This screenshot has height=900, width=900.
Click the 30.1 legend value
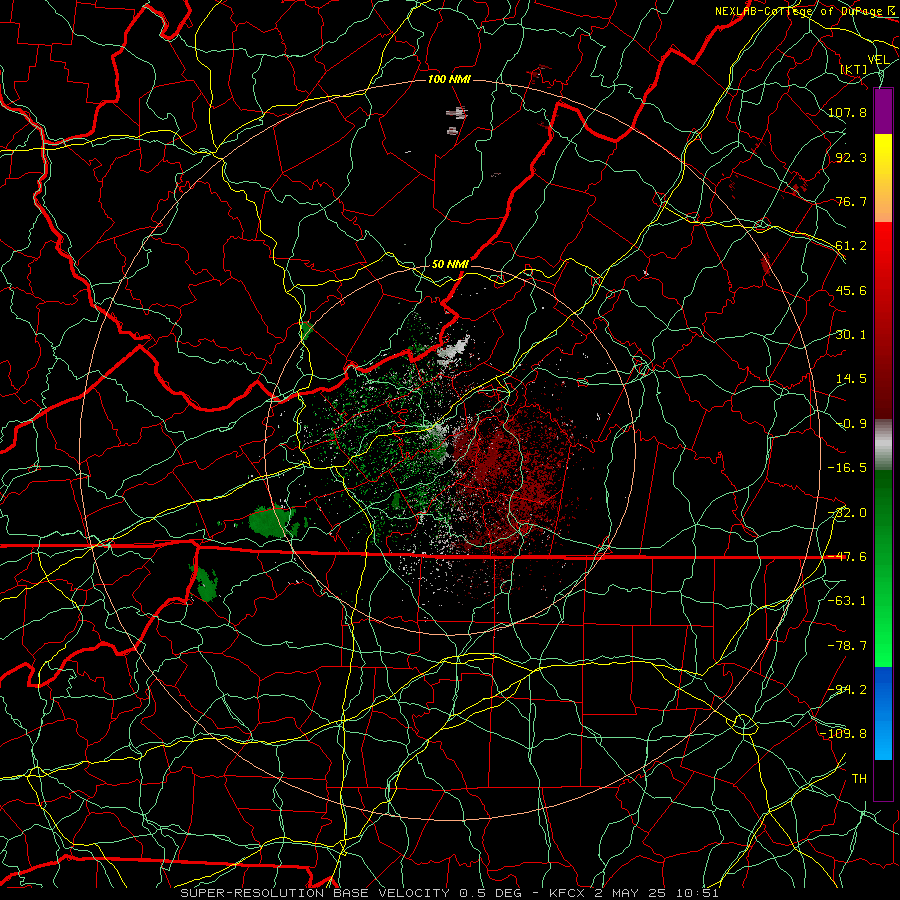(x=851, y=335)
